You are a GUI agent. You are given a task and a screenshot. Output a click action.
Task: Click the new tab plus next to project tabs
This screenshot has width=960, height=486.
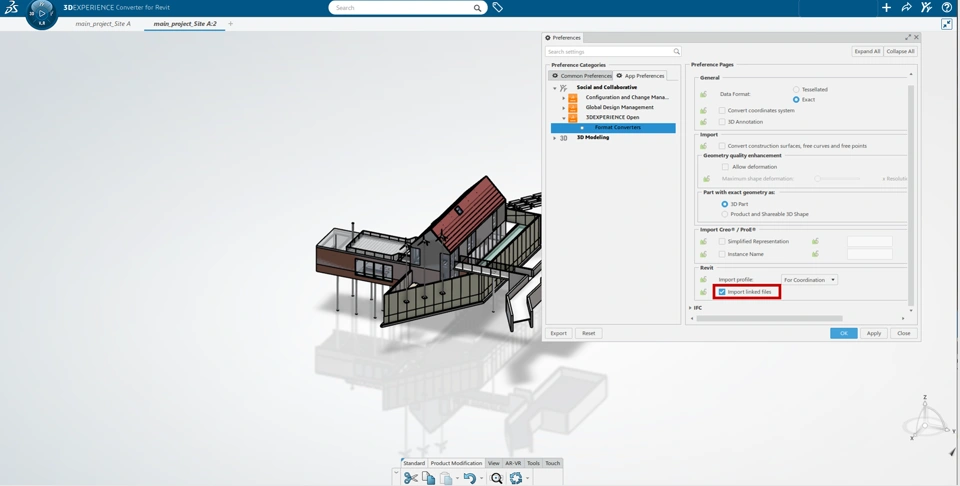point(231,24)
